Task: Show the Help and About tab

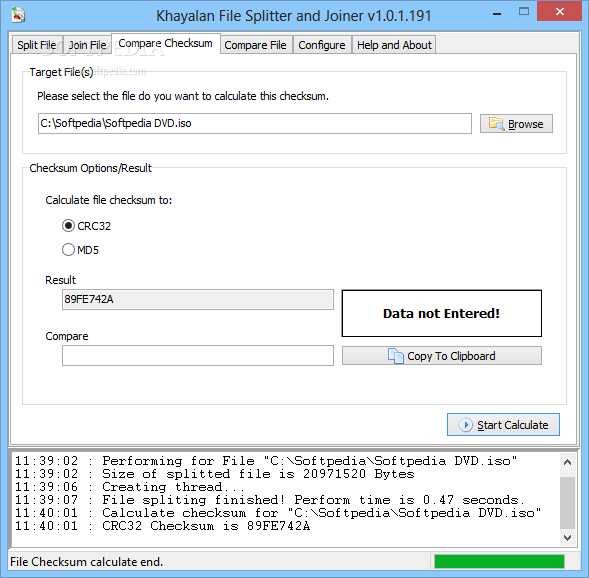Action: [x=394, y=45]
